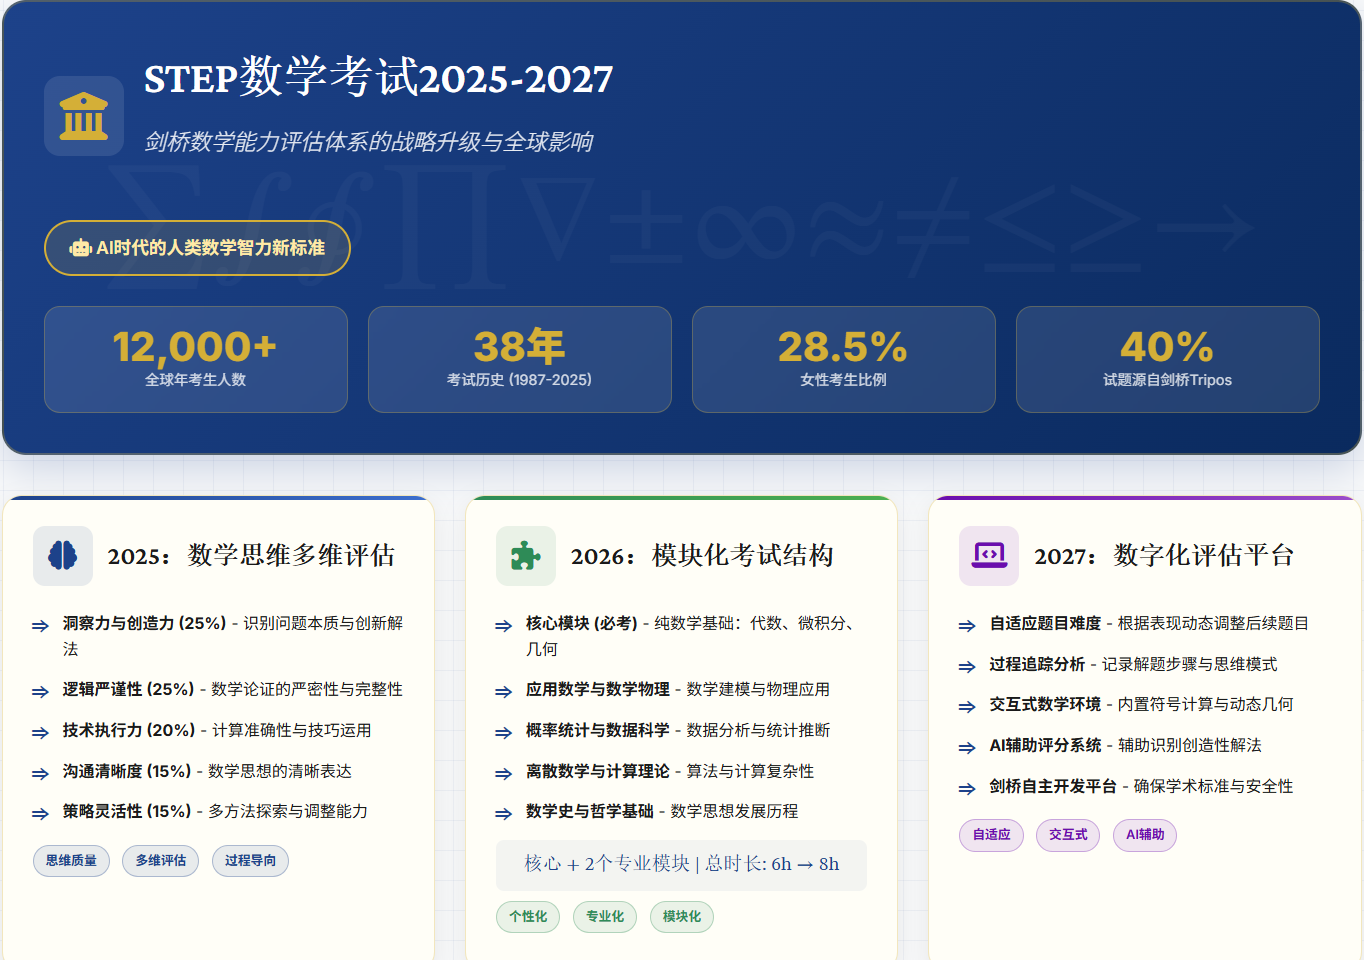This screenshot has height=960, width=1364.
Task: Select the 多维评估 tag
Action: coord(161,861)
